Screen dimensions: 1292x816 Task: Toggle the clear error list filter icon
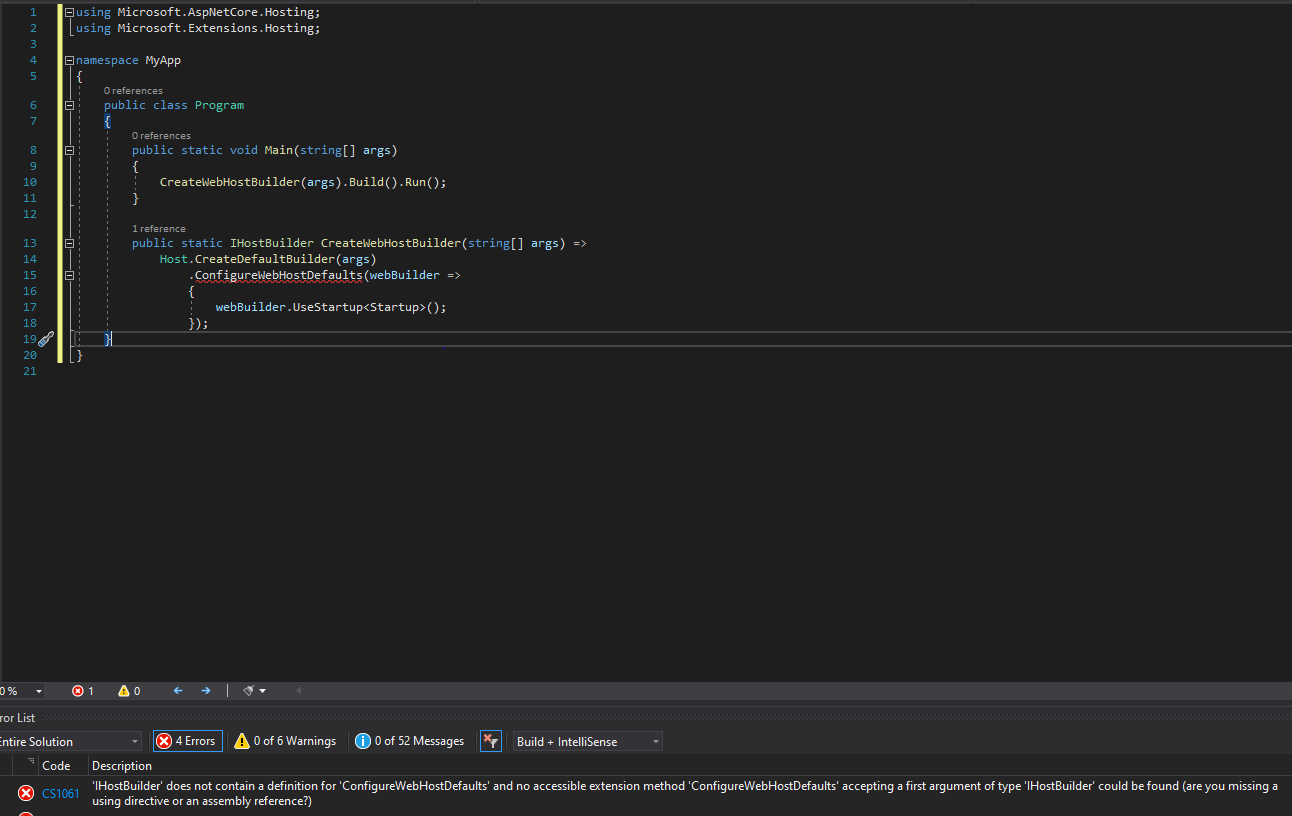(x=490, y=741)
